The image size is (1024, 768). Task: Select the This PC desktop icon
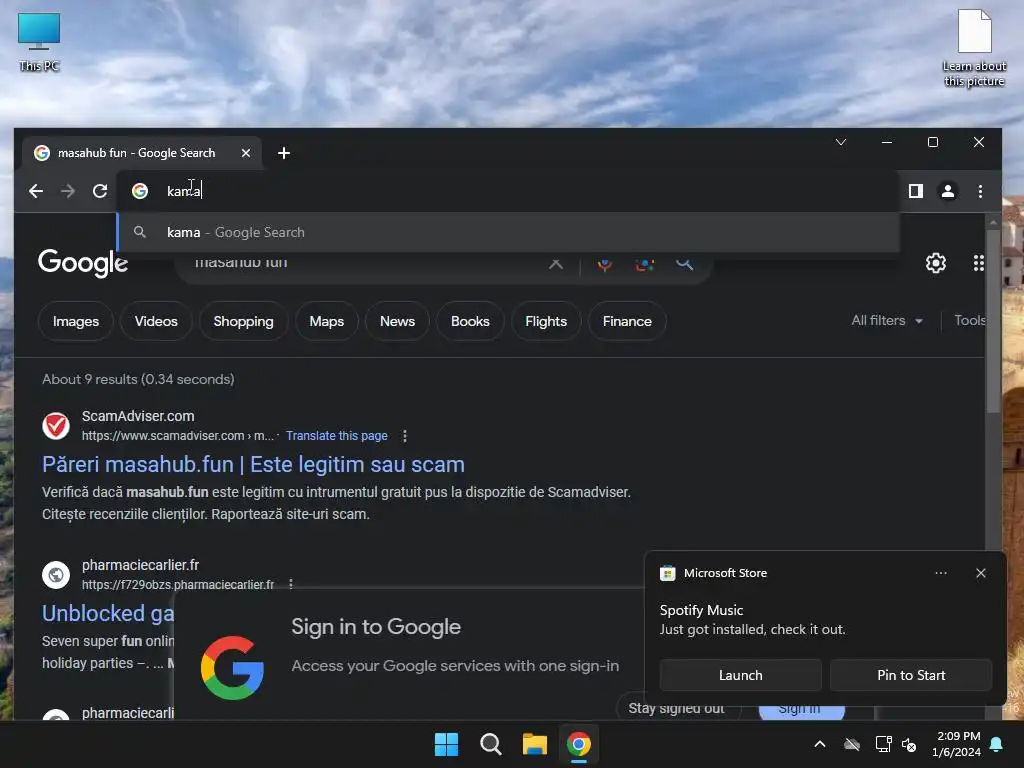click(39, 42)
